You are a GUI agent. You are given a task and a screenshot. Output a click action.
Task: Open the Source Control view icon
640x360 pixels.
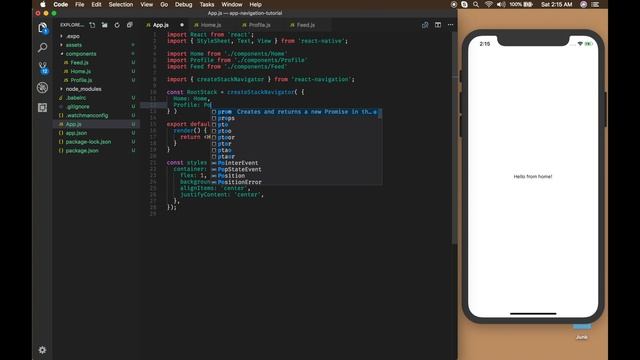coord(43,67)
